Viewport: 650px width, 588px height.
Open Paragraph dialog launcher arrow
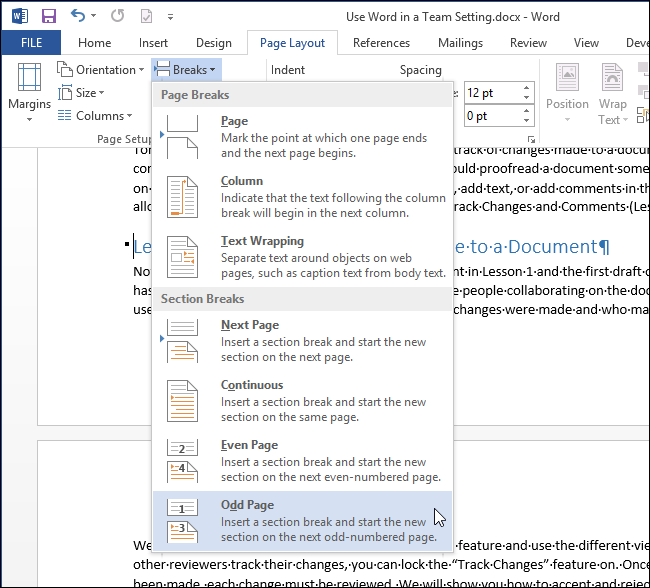[531, 140]
